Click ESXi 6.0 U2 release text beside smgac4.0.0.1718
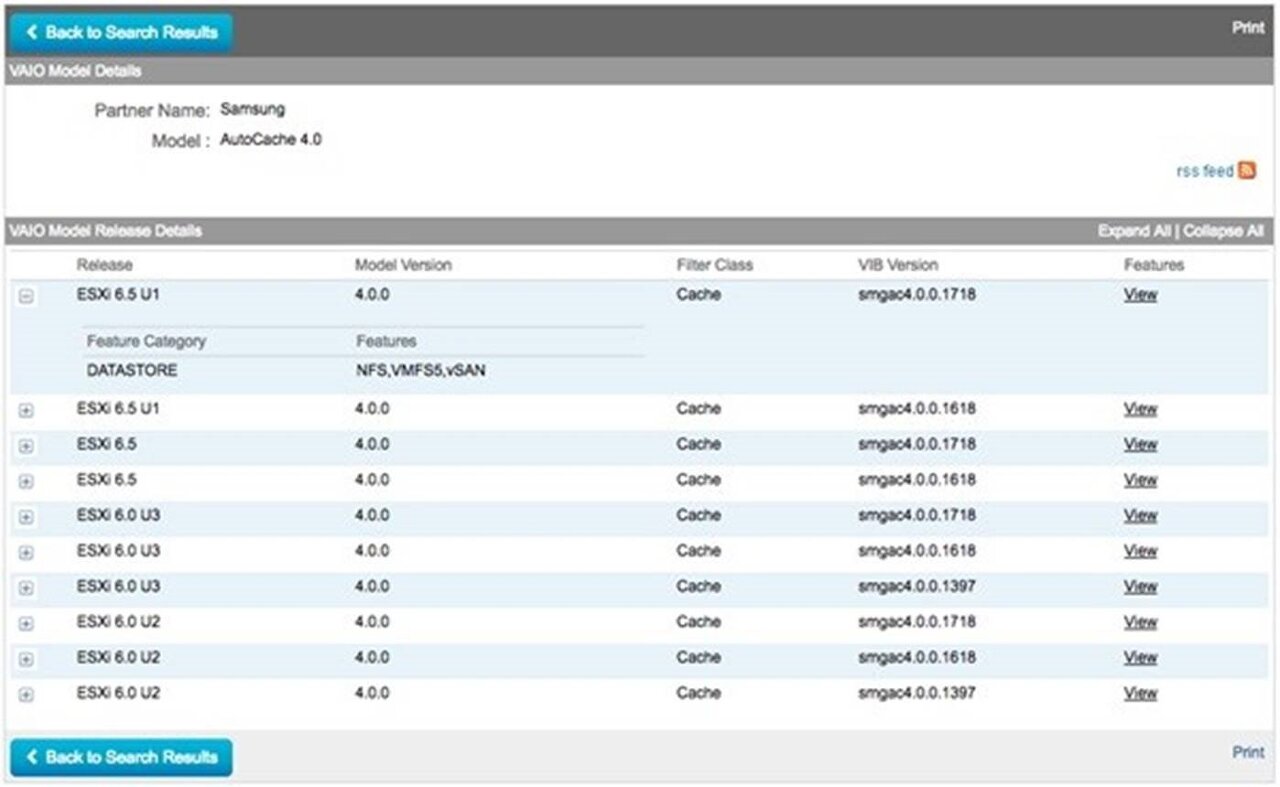The image size is (1280, 787). pyautogui.click(x=118, y=622)
